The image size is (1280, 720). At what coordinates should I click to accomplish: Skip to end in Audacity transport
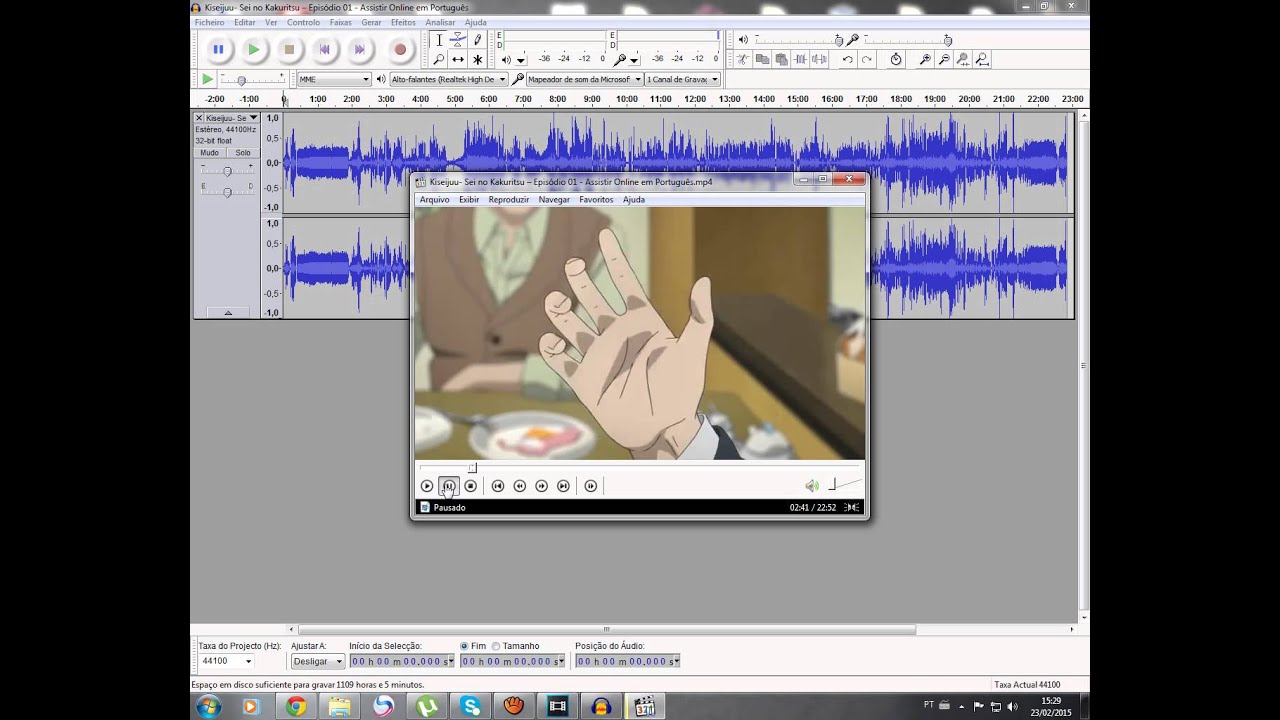click(359, 49)
